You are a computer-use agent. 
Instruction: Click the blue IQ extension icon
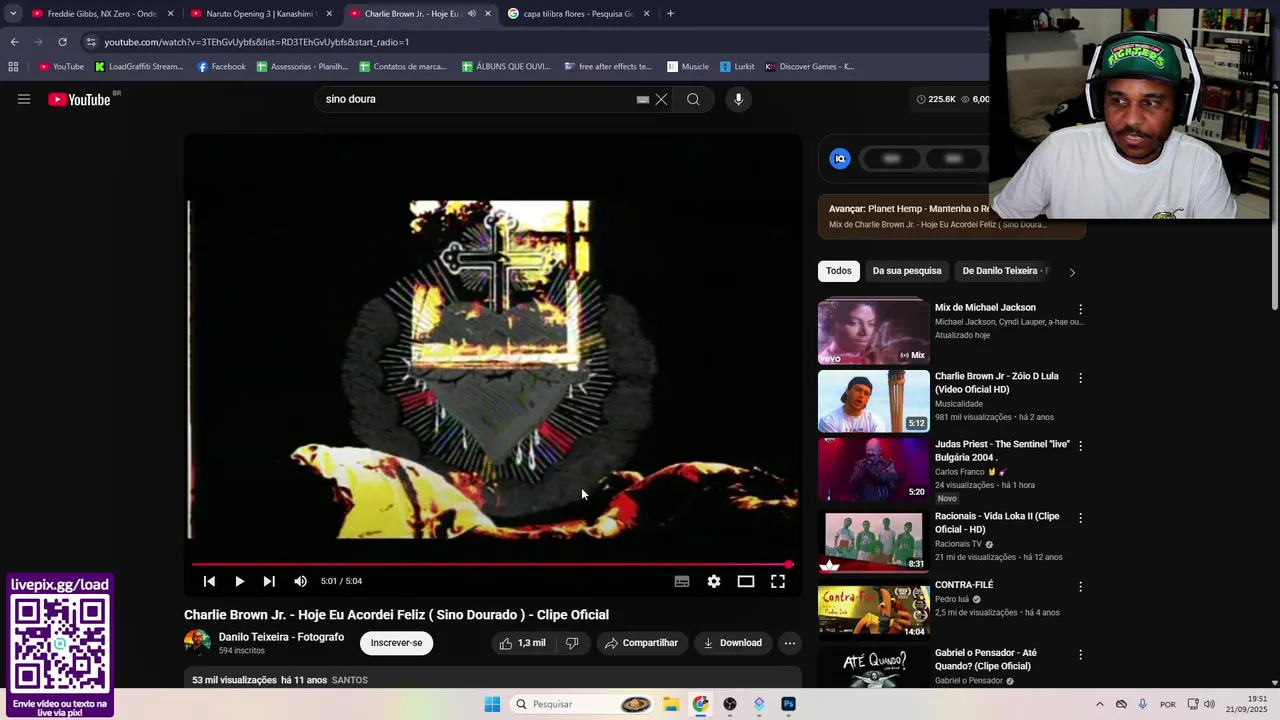[x=840, y=158]
